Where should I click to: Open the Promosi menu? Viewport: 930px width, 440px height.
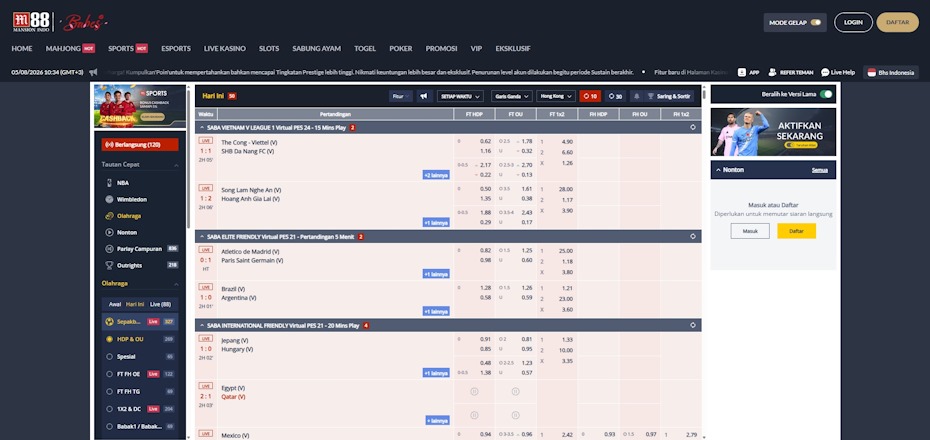(x=441, y=49)
